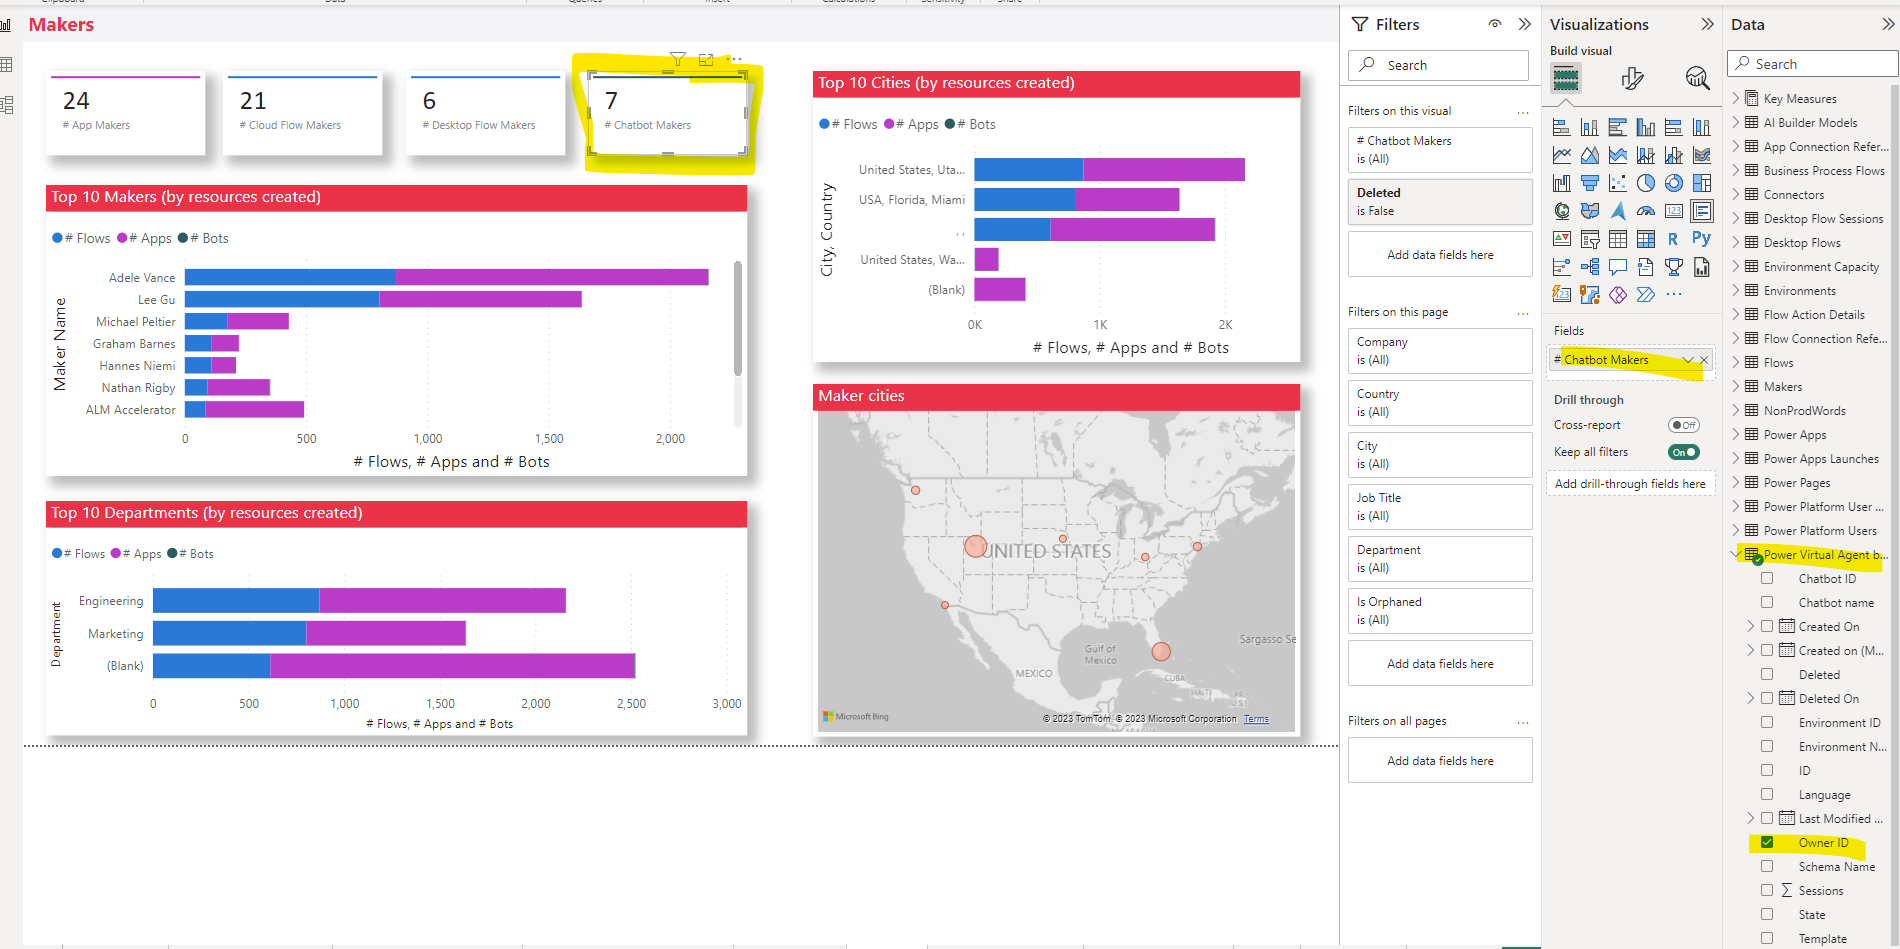Screen dimensions: 1900x949
Task: Remove the # Chatbot Makers field with its X
Action: pos(1705,360)
